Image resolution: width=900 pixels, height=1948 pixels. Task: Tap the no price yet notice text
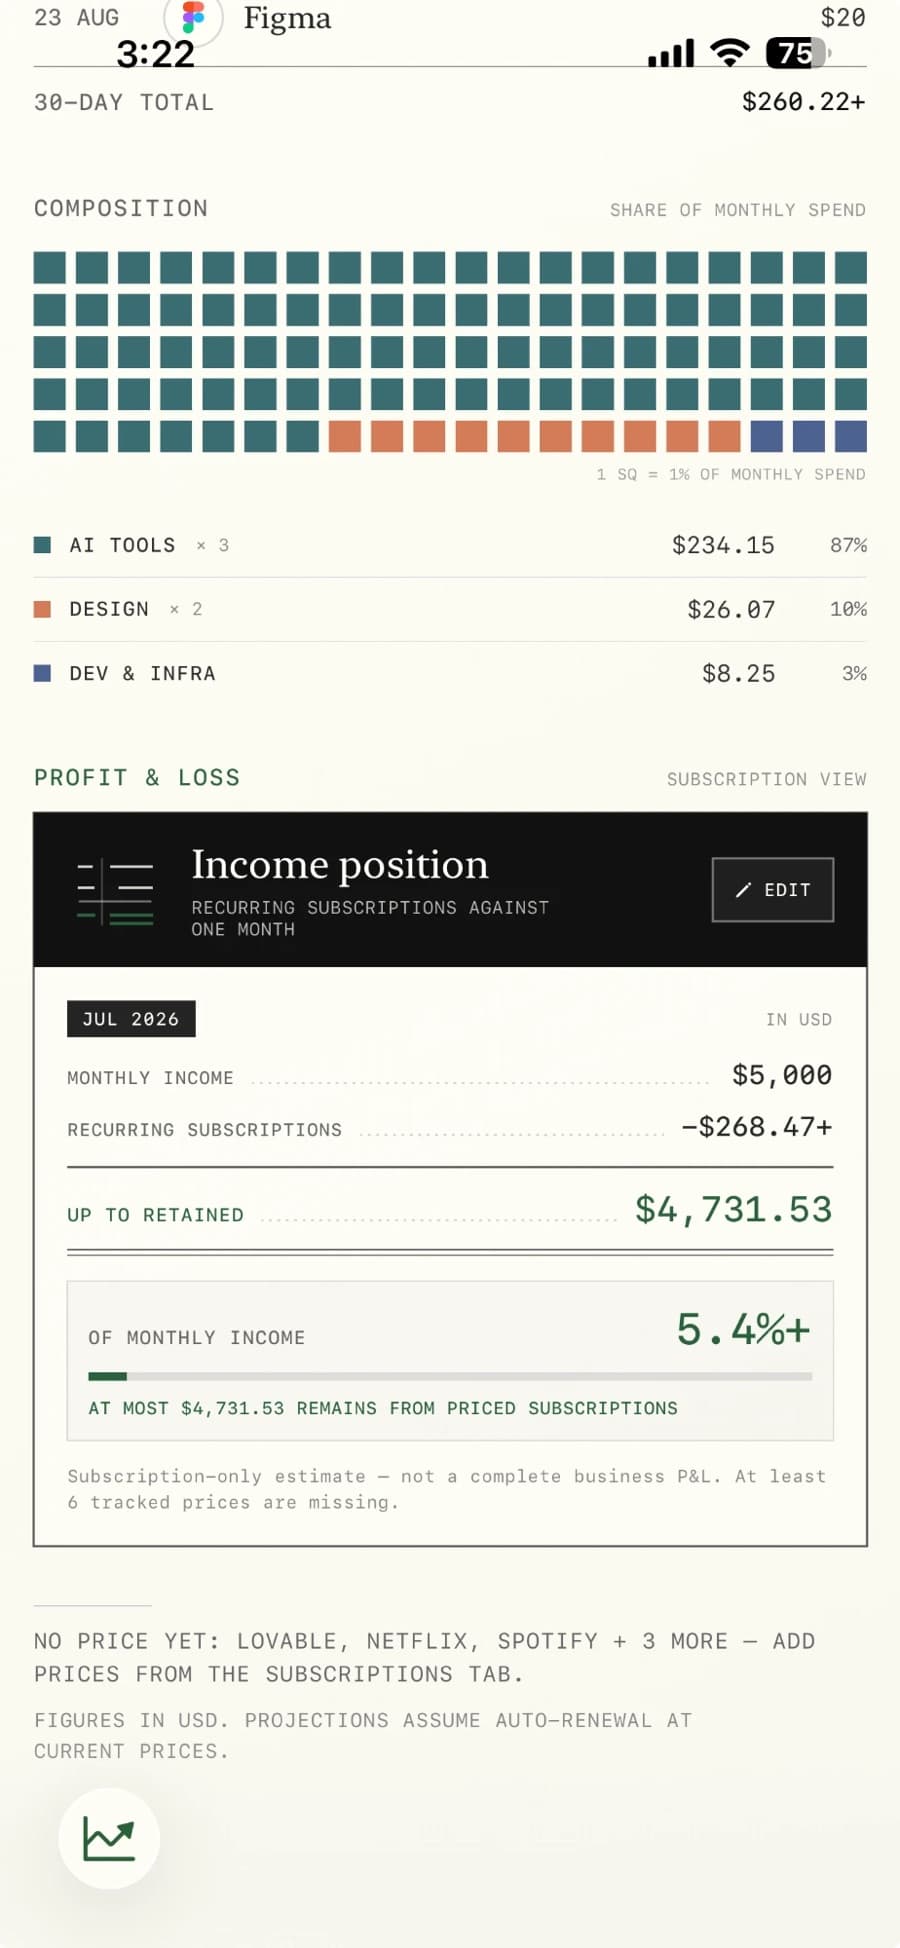coord(425,1657)
